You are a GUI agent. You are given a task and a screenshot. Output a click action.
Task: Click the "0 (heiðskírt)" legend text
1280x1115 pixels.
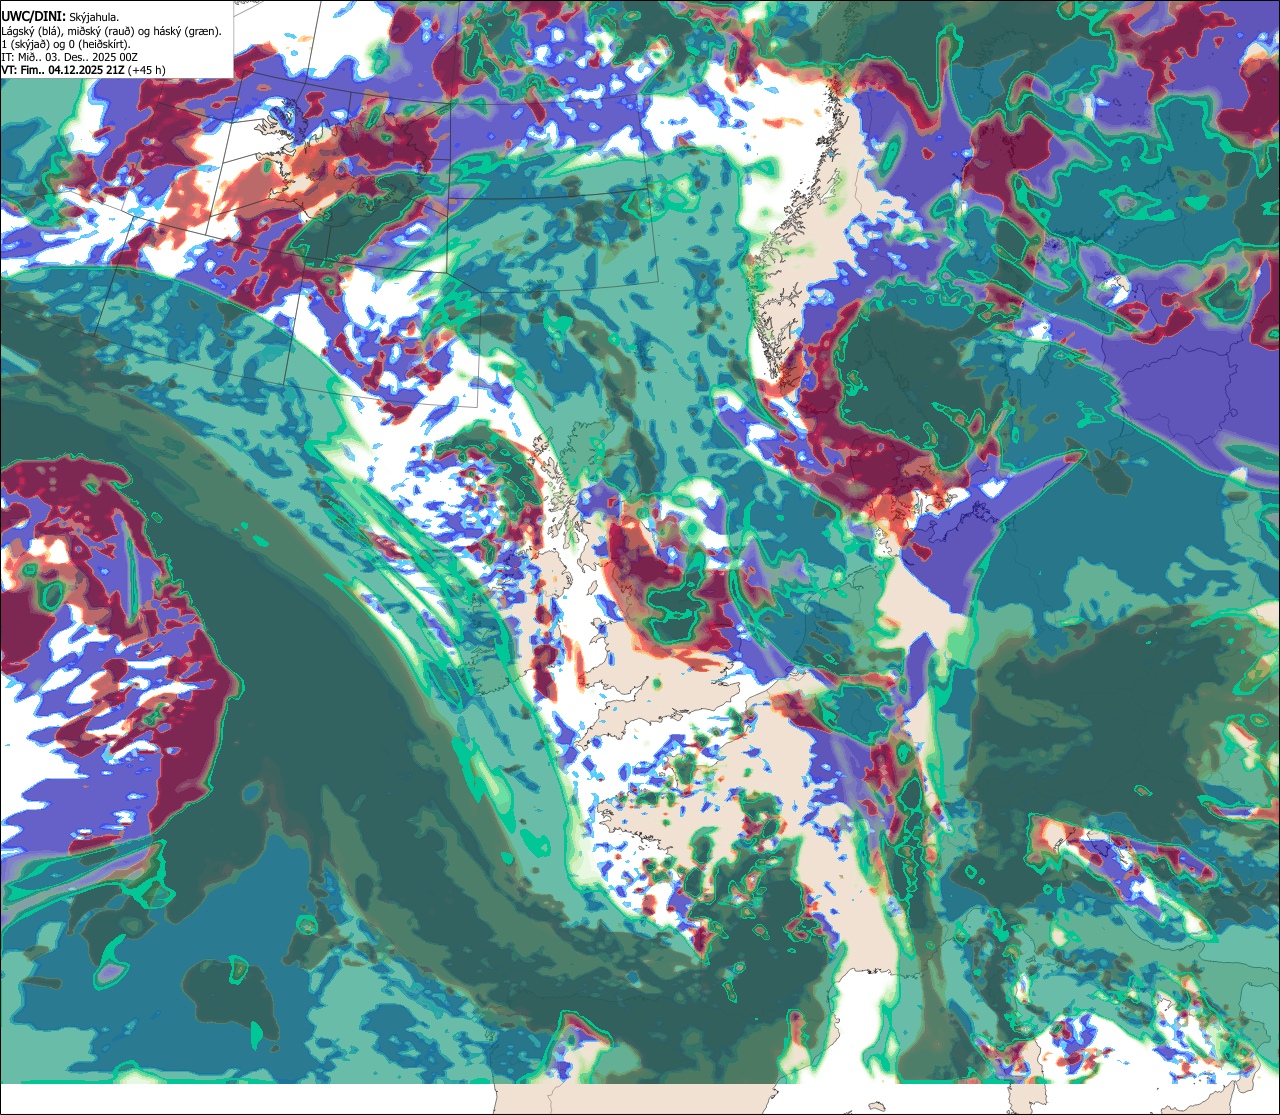pos(97,45)
